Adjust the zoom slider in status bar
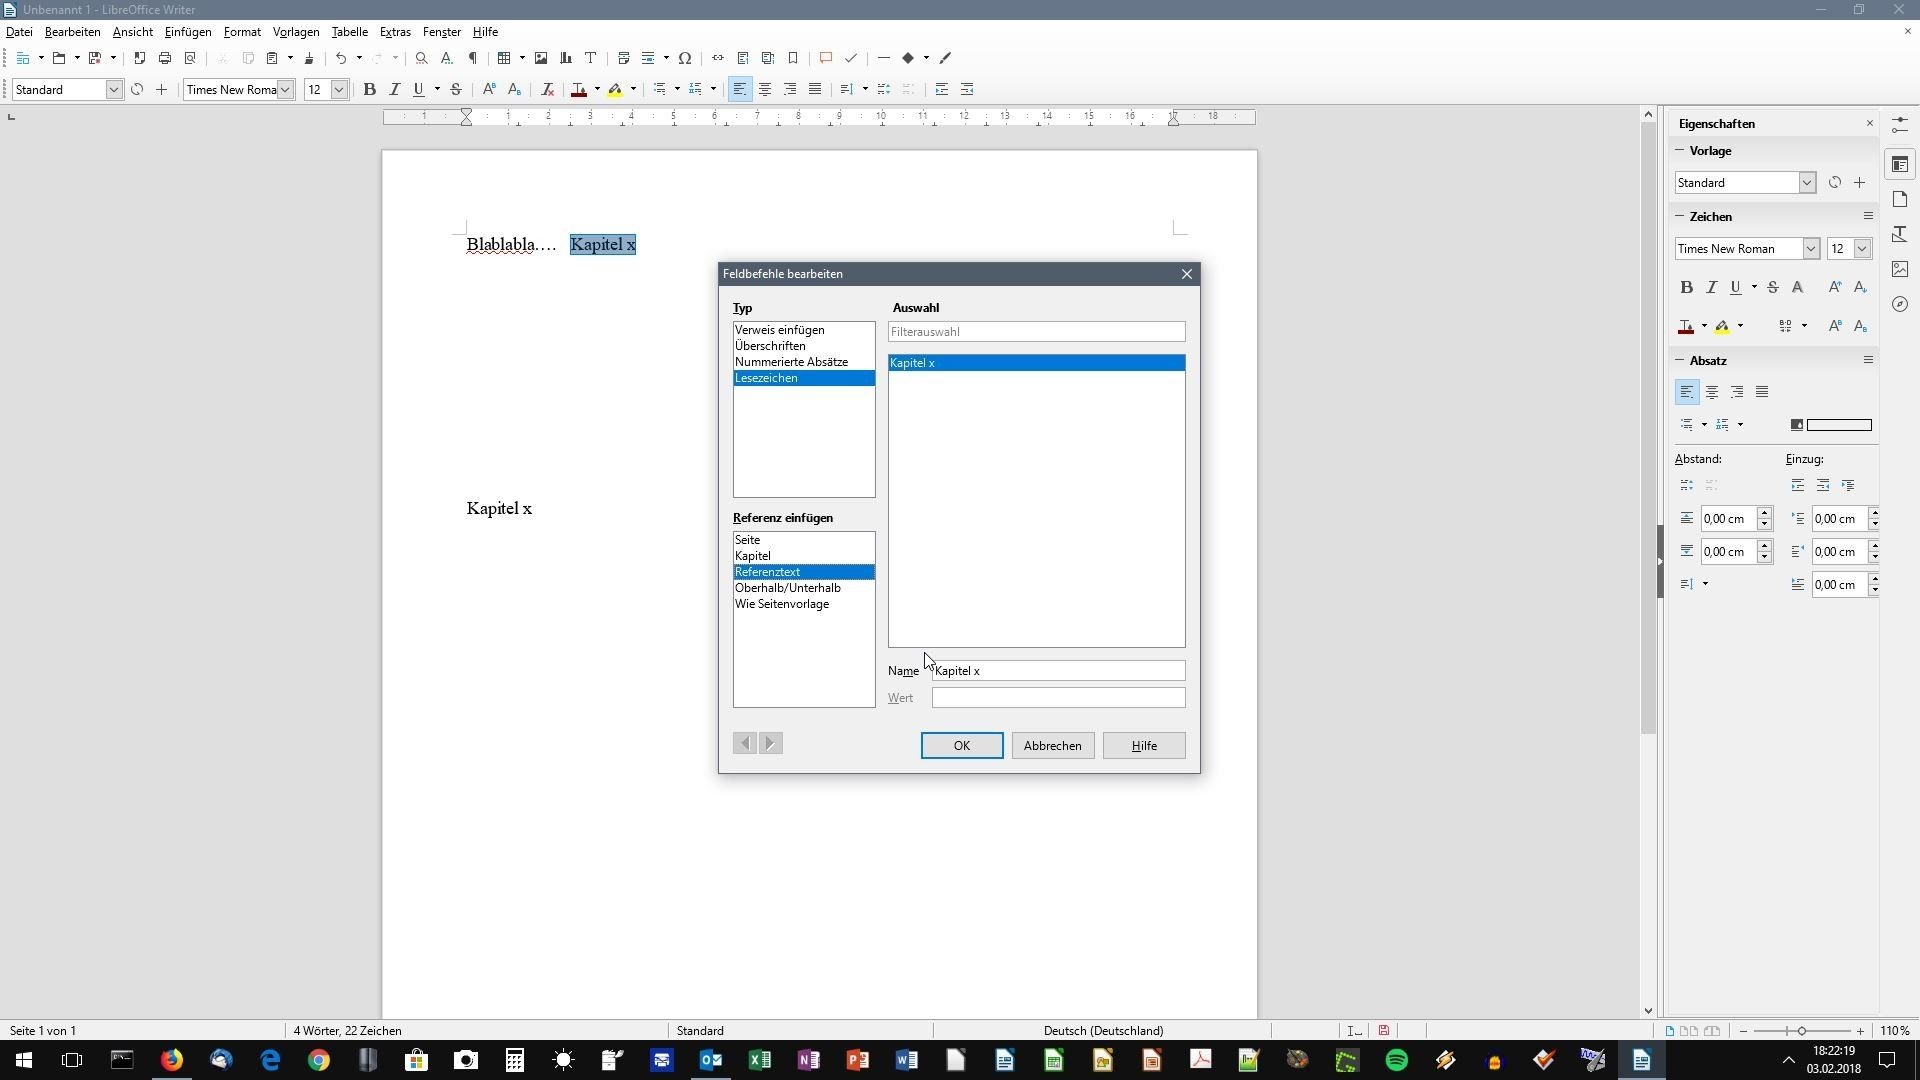The width and height of the screenshot is (1920, 1080). tap(1801, 1031)
